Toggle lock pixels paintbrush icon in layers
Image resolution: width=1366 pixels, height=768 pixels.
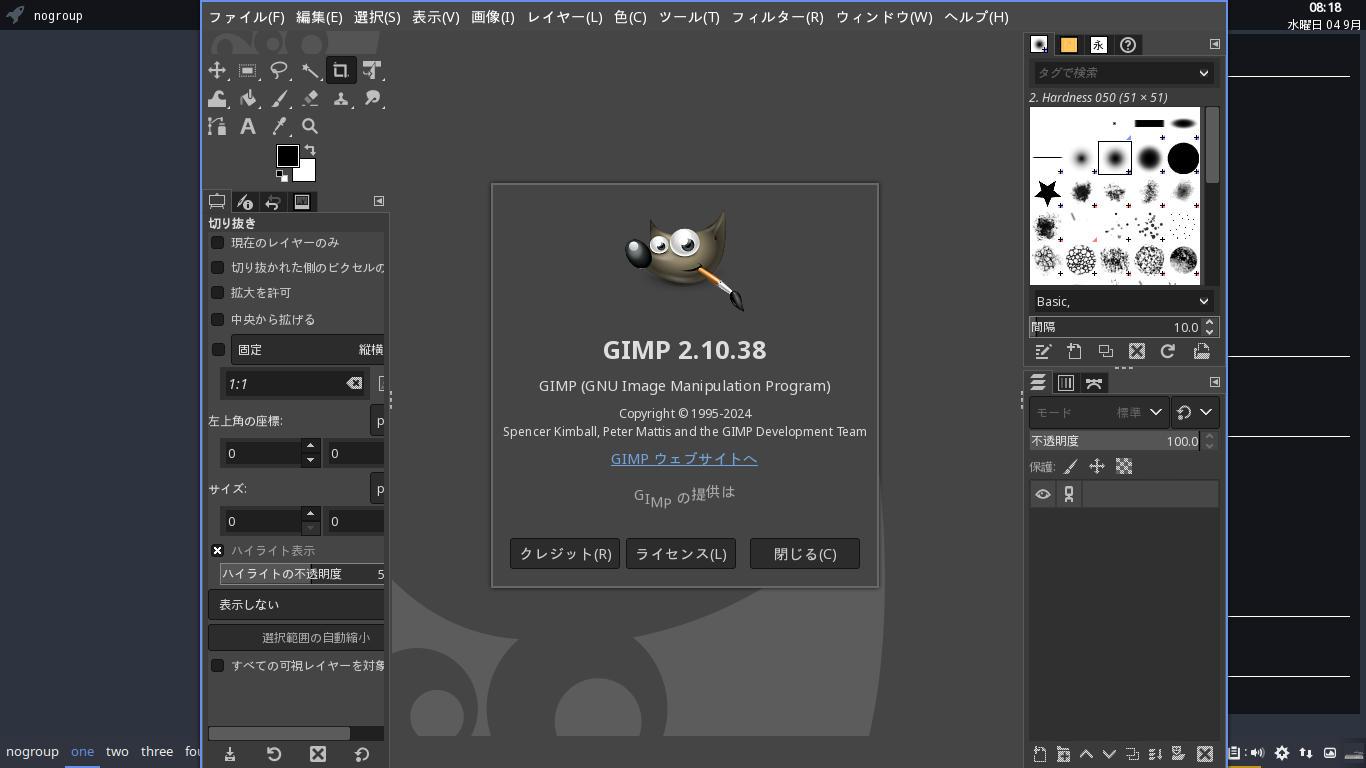(x=1070, y=467)
